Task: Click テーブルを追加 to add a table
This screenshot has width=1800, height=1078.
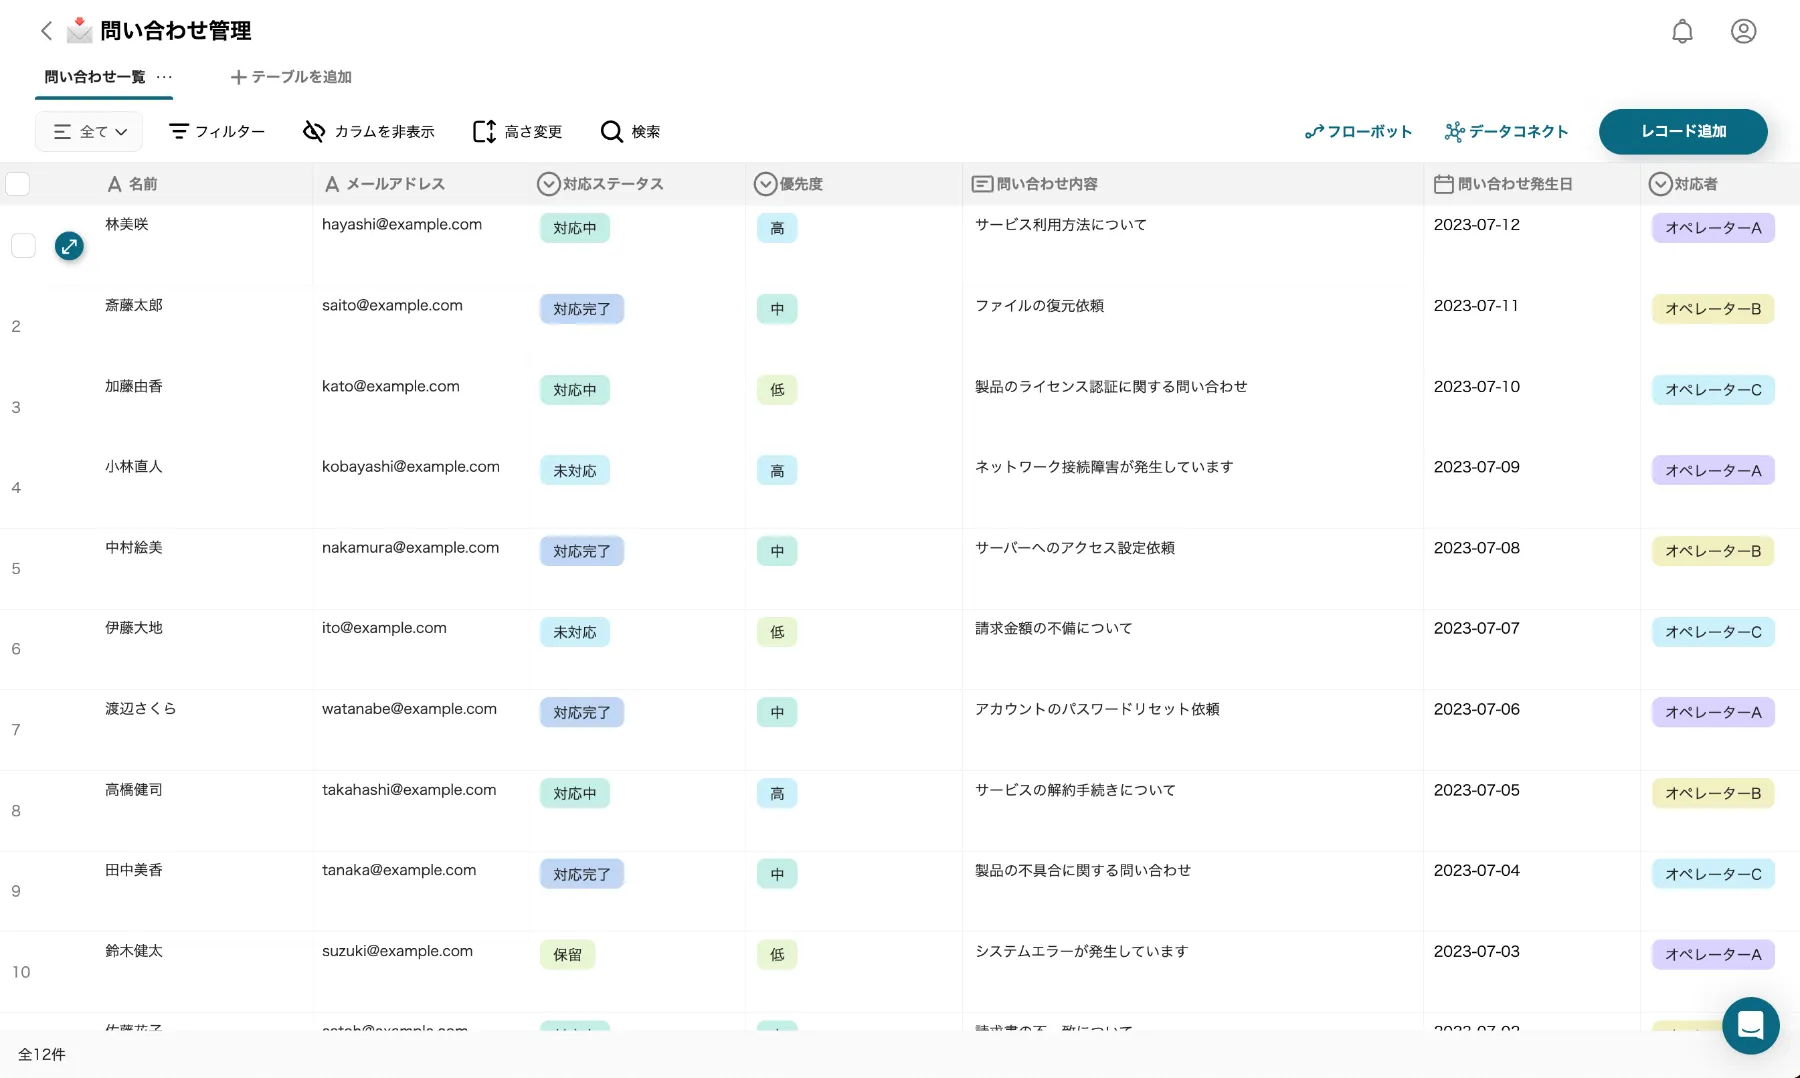Action: pyautogui.click(x=291, y=77)
